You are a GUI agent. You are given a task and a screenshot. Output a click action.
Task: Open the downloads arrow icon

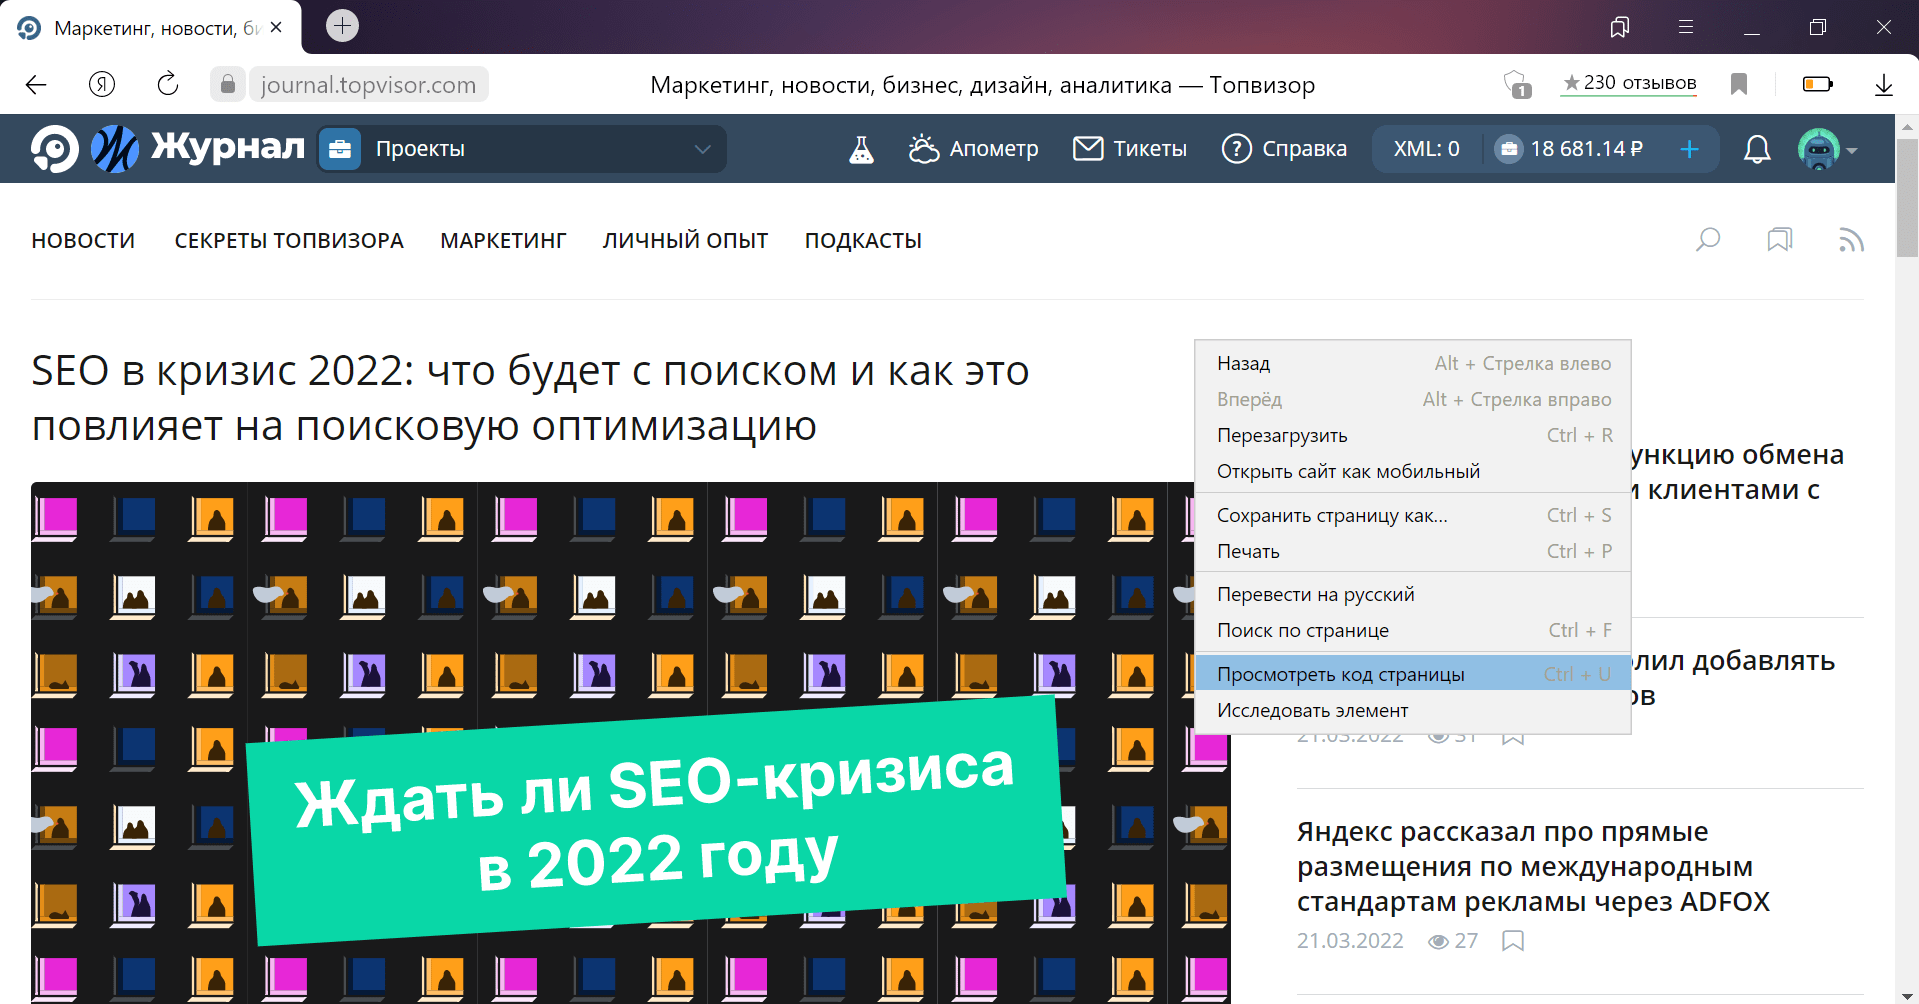click(x=1884, y=85)
